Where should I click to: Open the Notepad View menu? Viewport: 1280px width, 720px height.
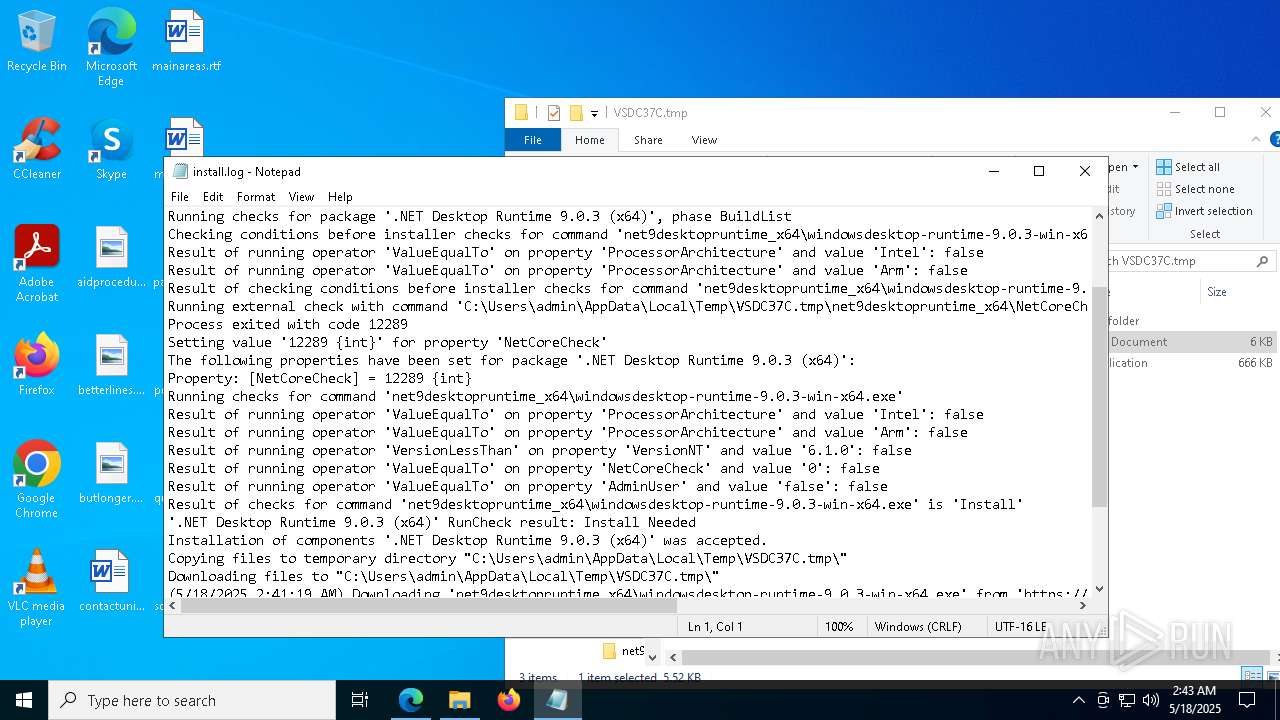pyautogui.click(x=301, y=197)
